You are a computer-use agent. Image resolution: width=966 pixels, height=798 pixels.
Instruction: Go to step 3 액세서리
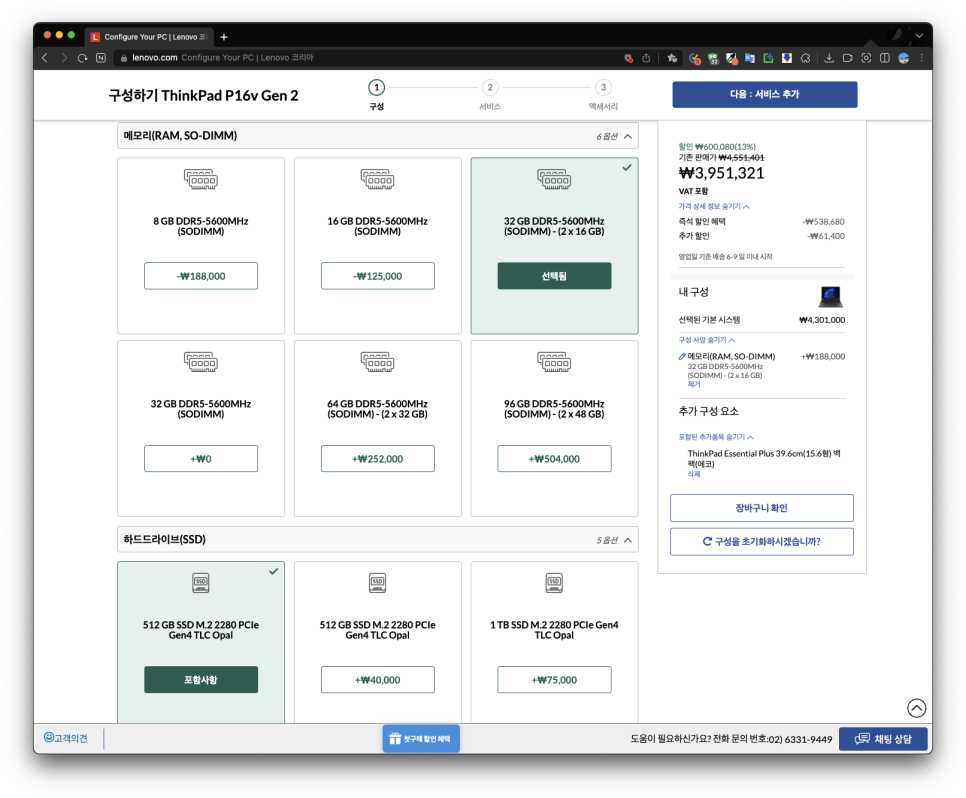tap(603, 94)
